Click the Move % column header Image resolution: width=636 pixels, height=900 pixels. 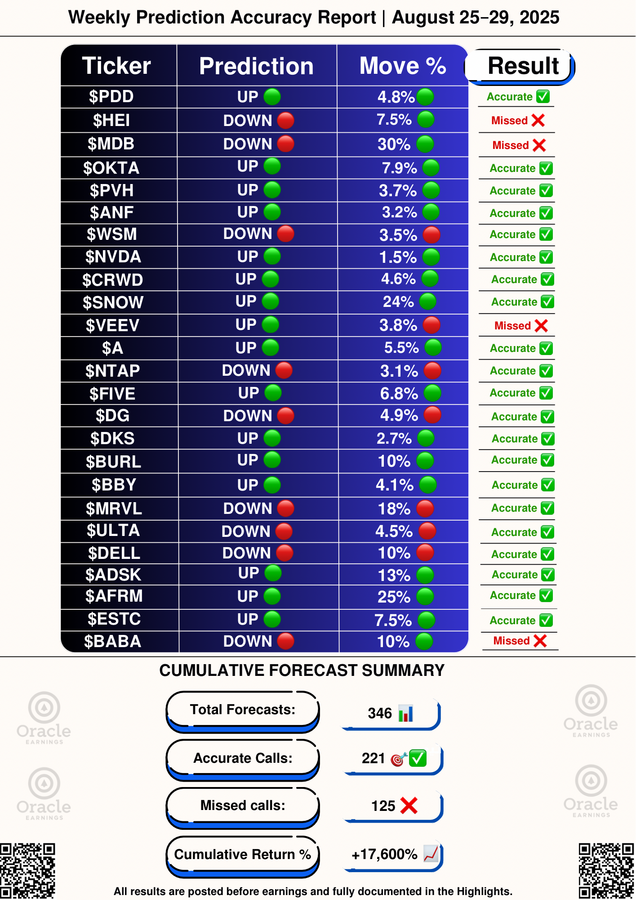(402, 66)
